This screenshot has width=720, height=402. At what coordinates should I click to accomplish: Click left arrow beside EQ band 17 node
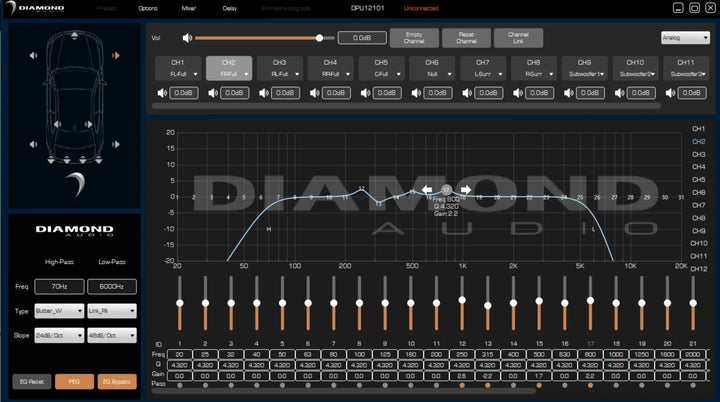(427, 189)
